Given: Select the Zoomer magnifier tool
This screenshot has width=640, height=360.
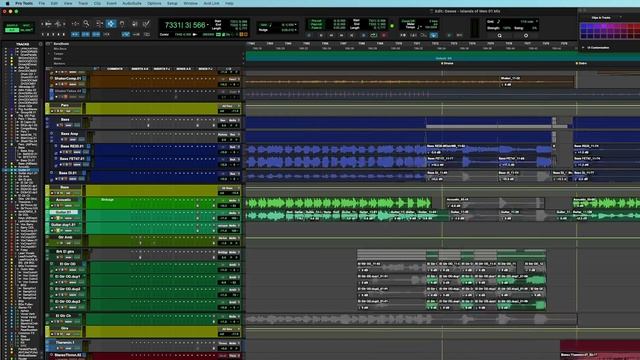Looking at the screenshot, I should point(86,24).
